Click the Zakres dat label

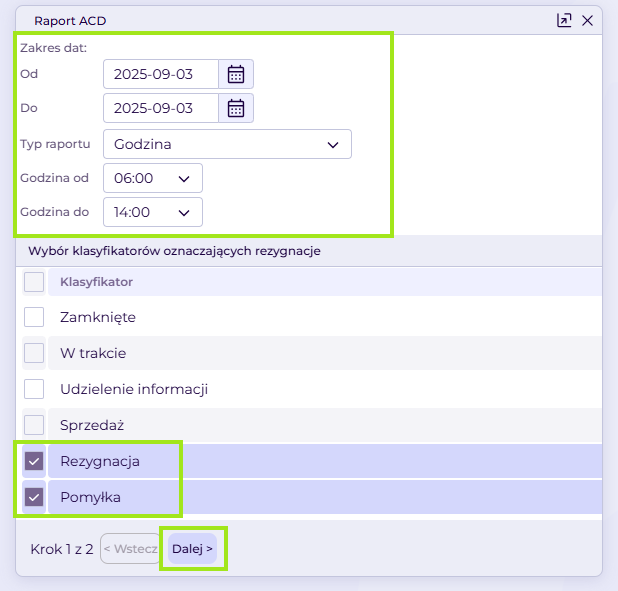[x=54, y=48]
